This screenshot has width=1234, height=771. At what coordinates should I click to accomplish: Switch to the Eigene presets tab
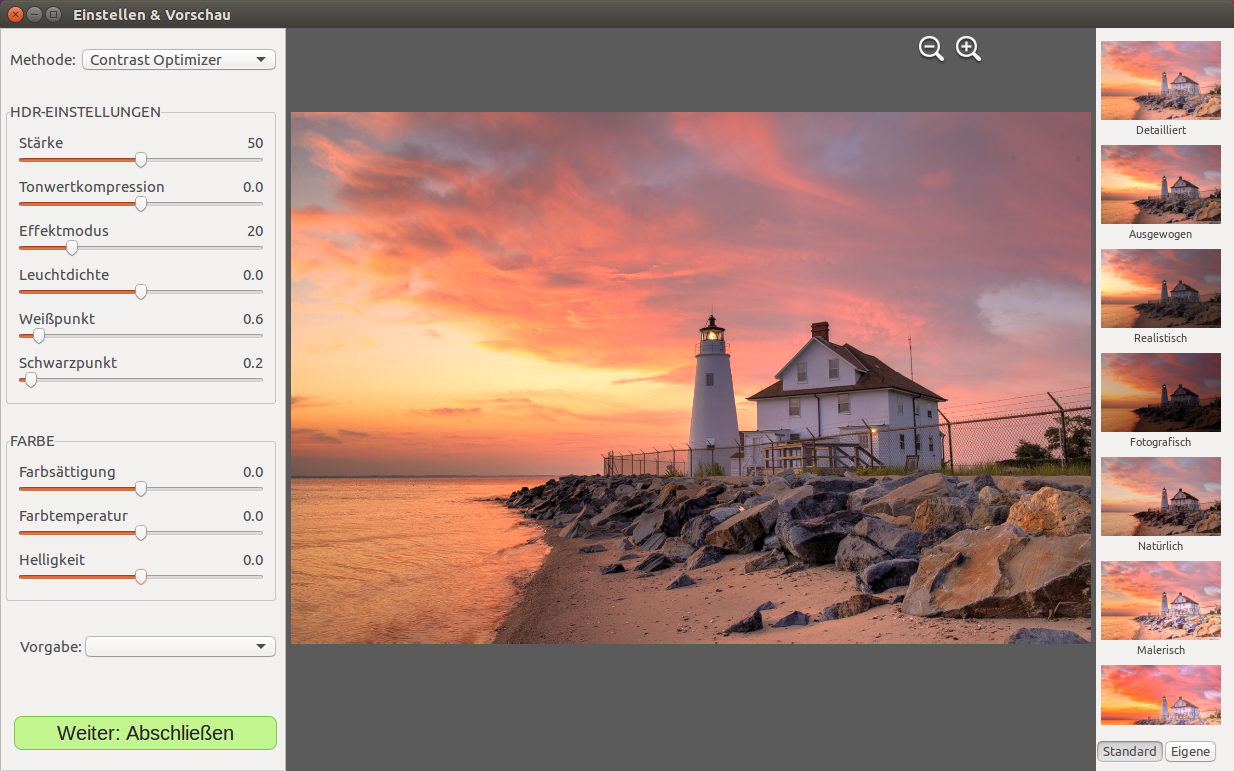[x=1190, y=751]
